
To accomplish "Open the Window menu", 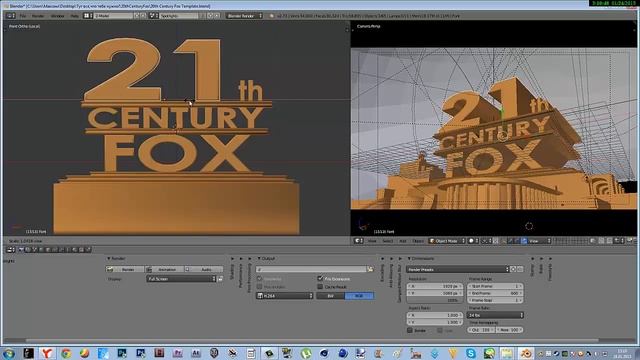I will tap(58, 16).
